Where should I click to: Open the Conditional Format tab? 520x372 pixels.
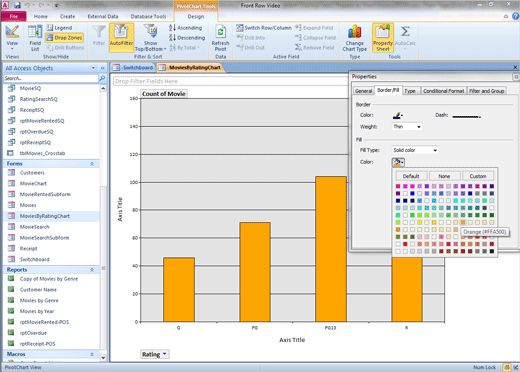coord(443,91)
